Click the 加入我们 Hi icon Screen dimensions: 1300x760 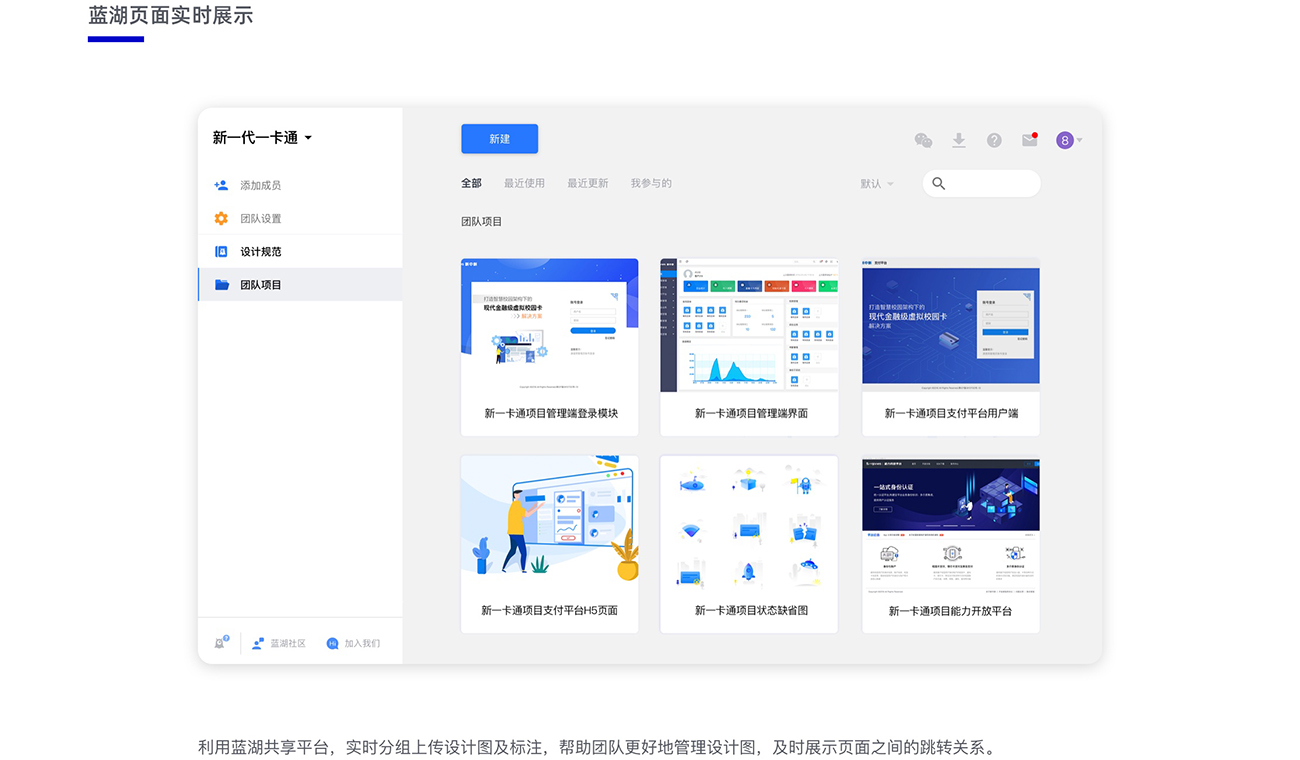click(332, 643)
